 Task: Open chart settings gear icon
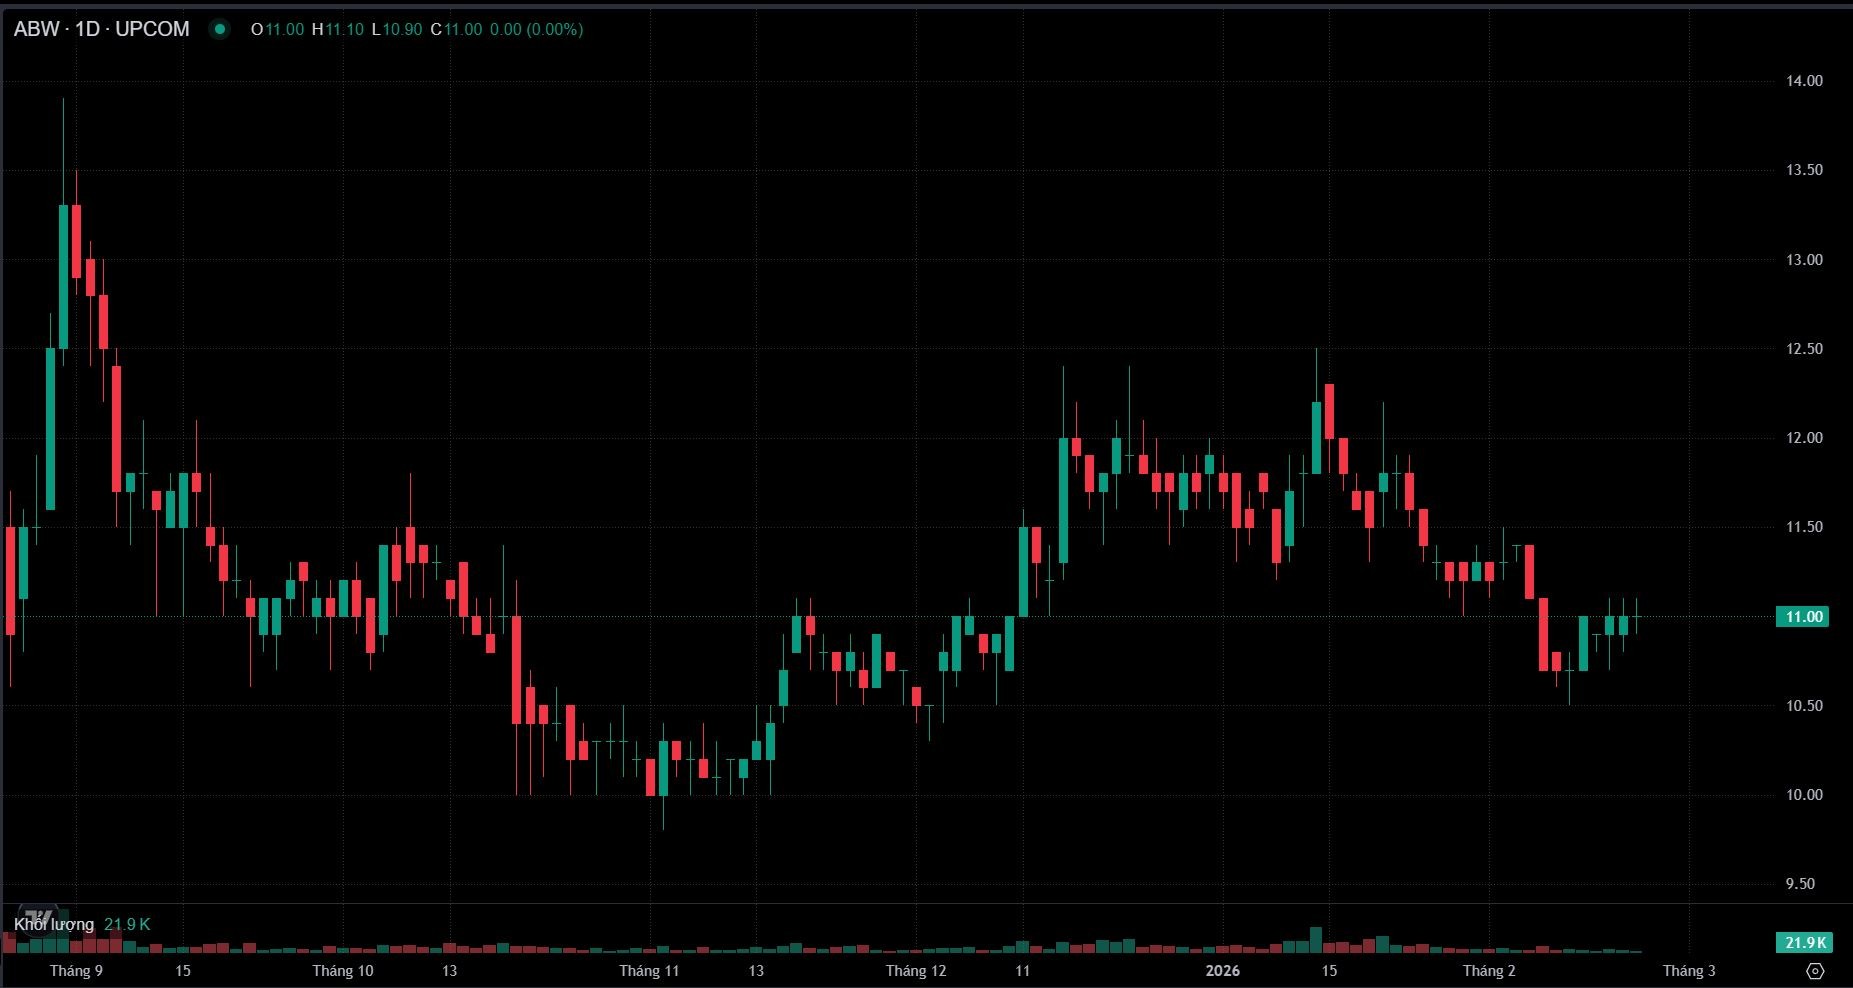click(1815, 971)
